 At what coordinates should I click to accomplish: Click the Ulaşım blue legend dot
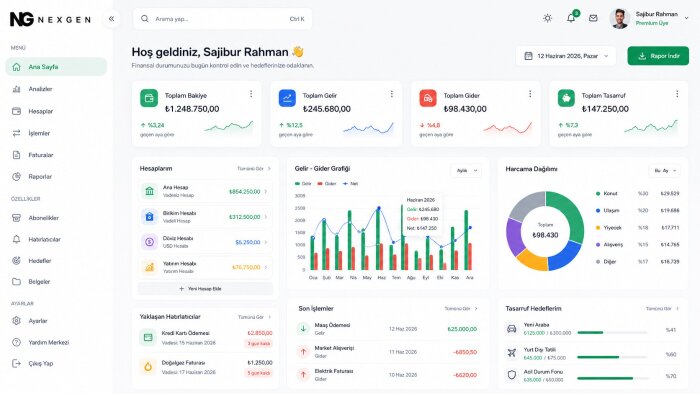(598, 211)
